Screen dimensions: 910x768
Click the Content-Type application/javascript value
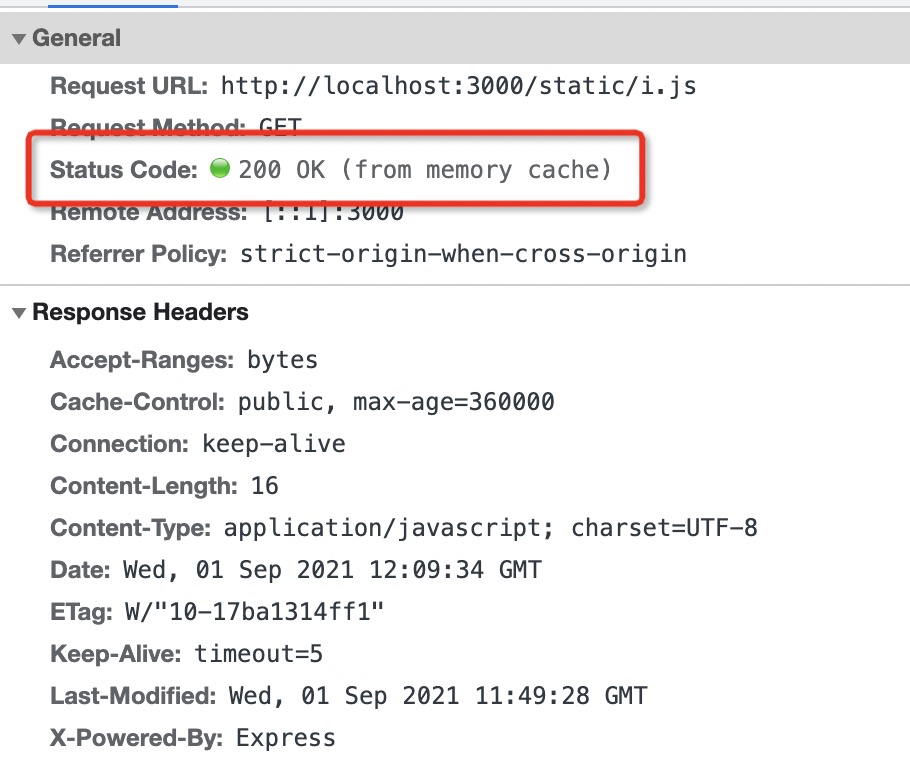point(490,528)
